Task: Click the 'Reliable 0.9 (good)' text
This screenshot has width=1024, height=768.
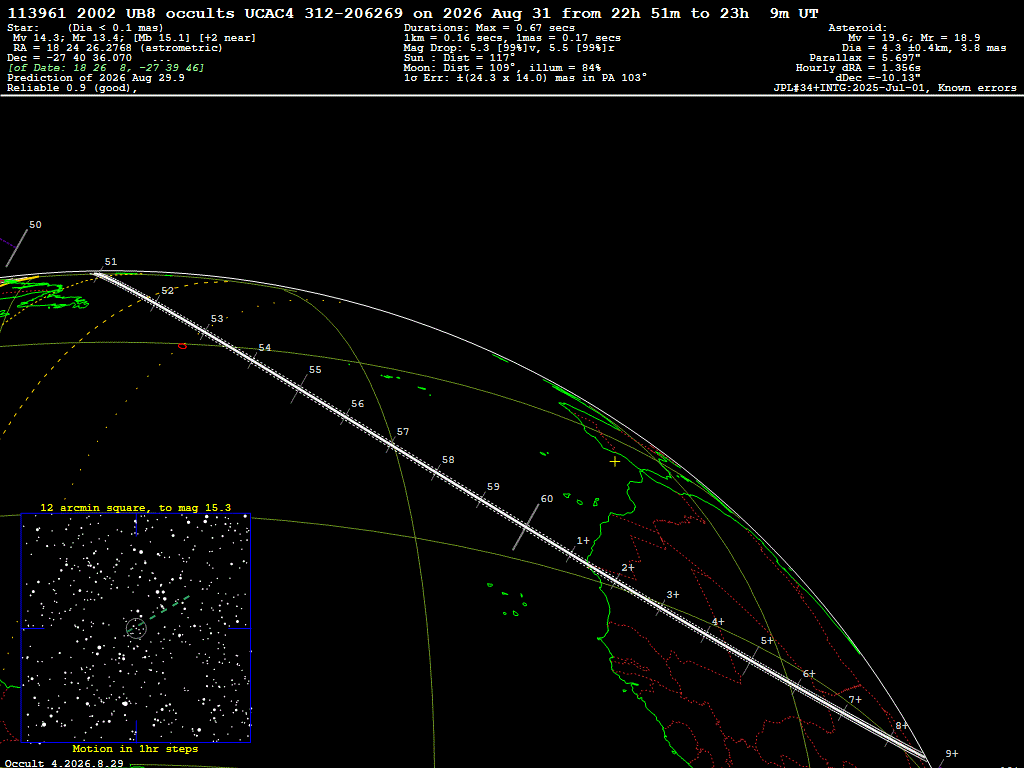Action: click(x=72, y=88)
